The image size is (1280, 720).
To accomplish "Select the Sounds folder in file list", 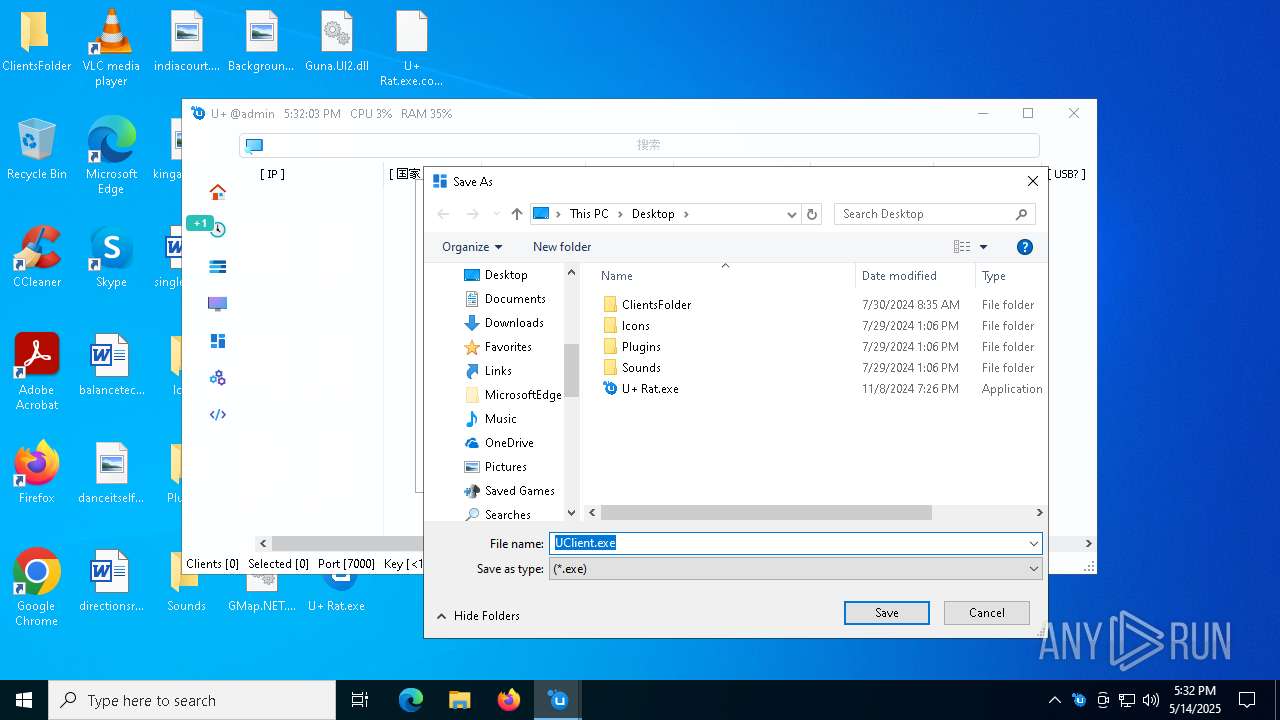I will (641, 368).
